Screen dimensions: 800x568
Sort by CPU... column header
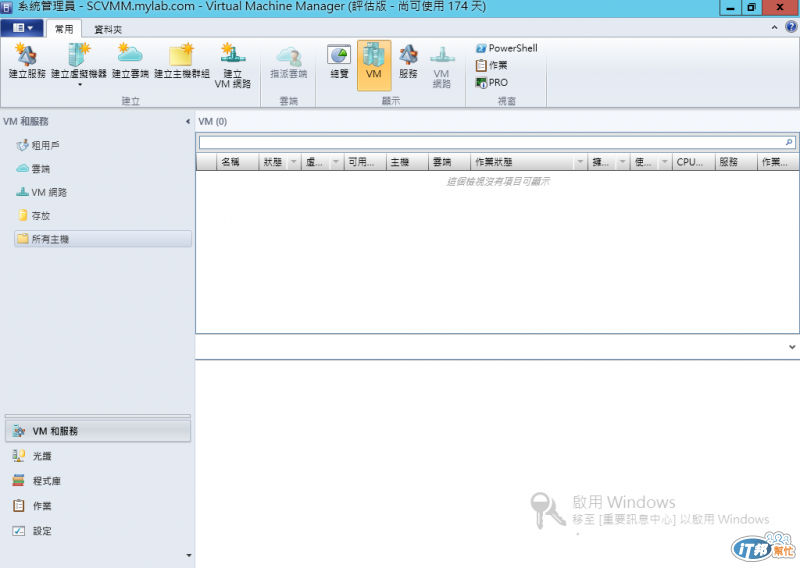point(693,162)
